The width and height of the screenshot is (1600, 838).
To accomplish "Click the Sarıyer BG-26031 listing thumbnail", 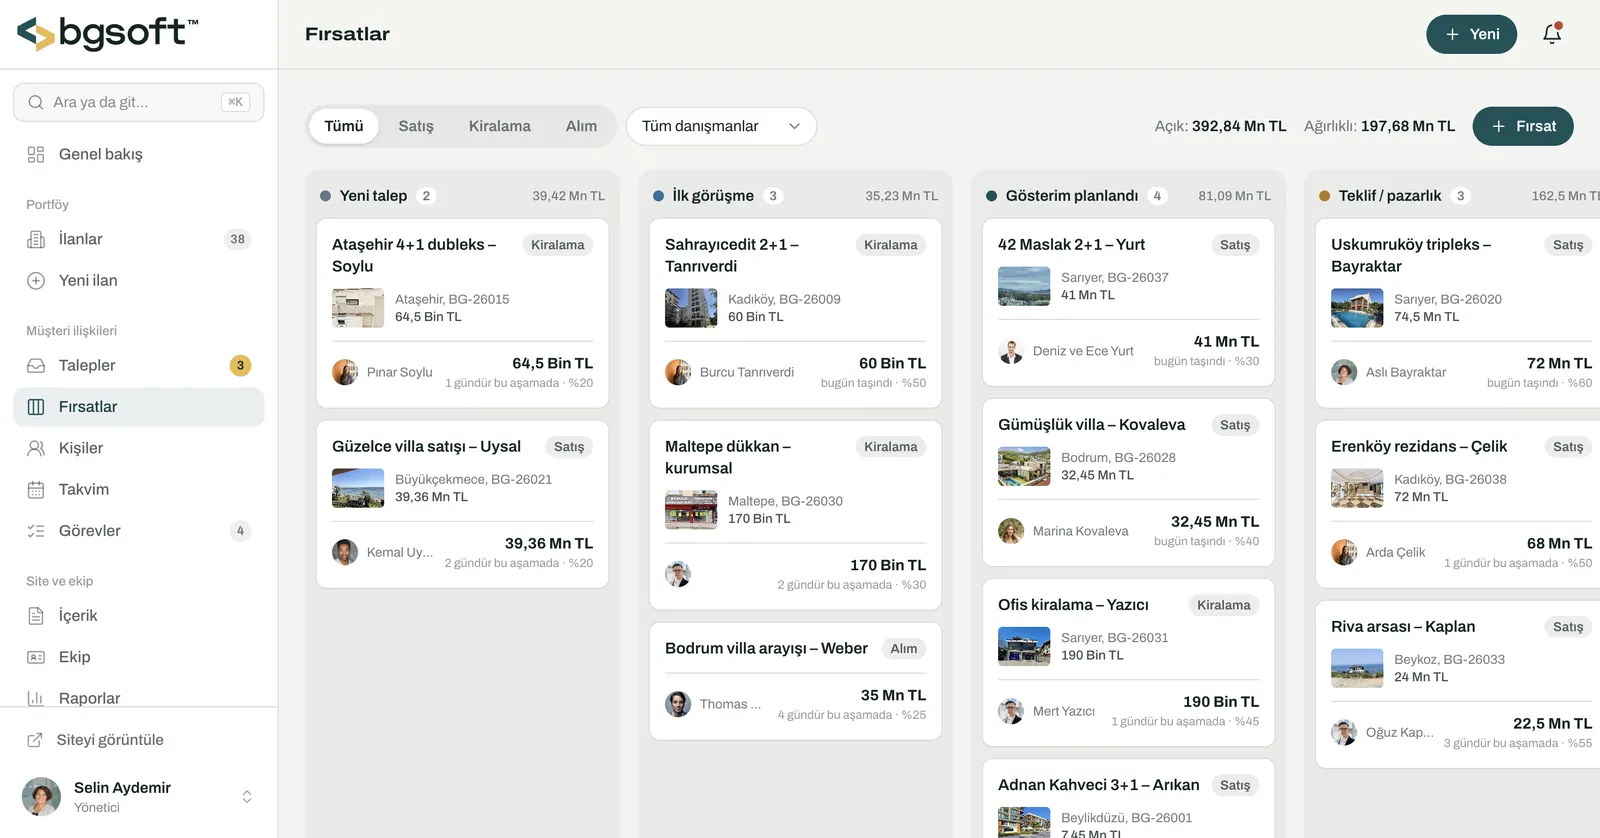I will [1024, 646].
